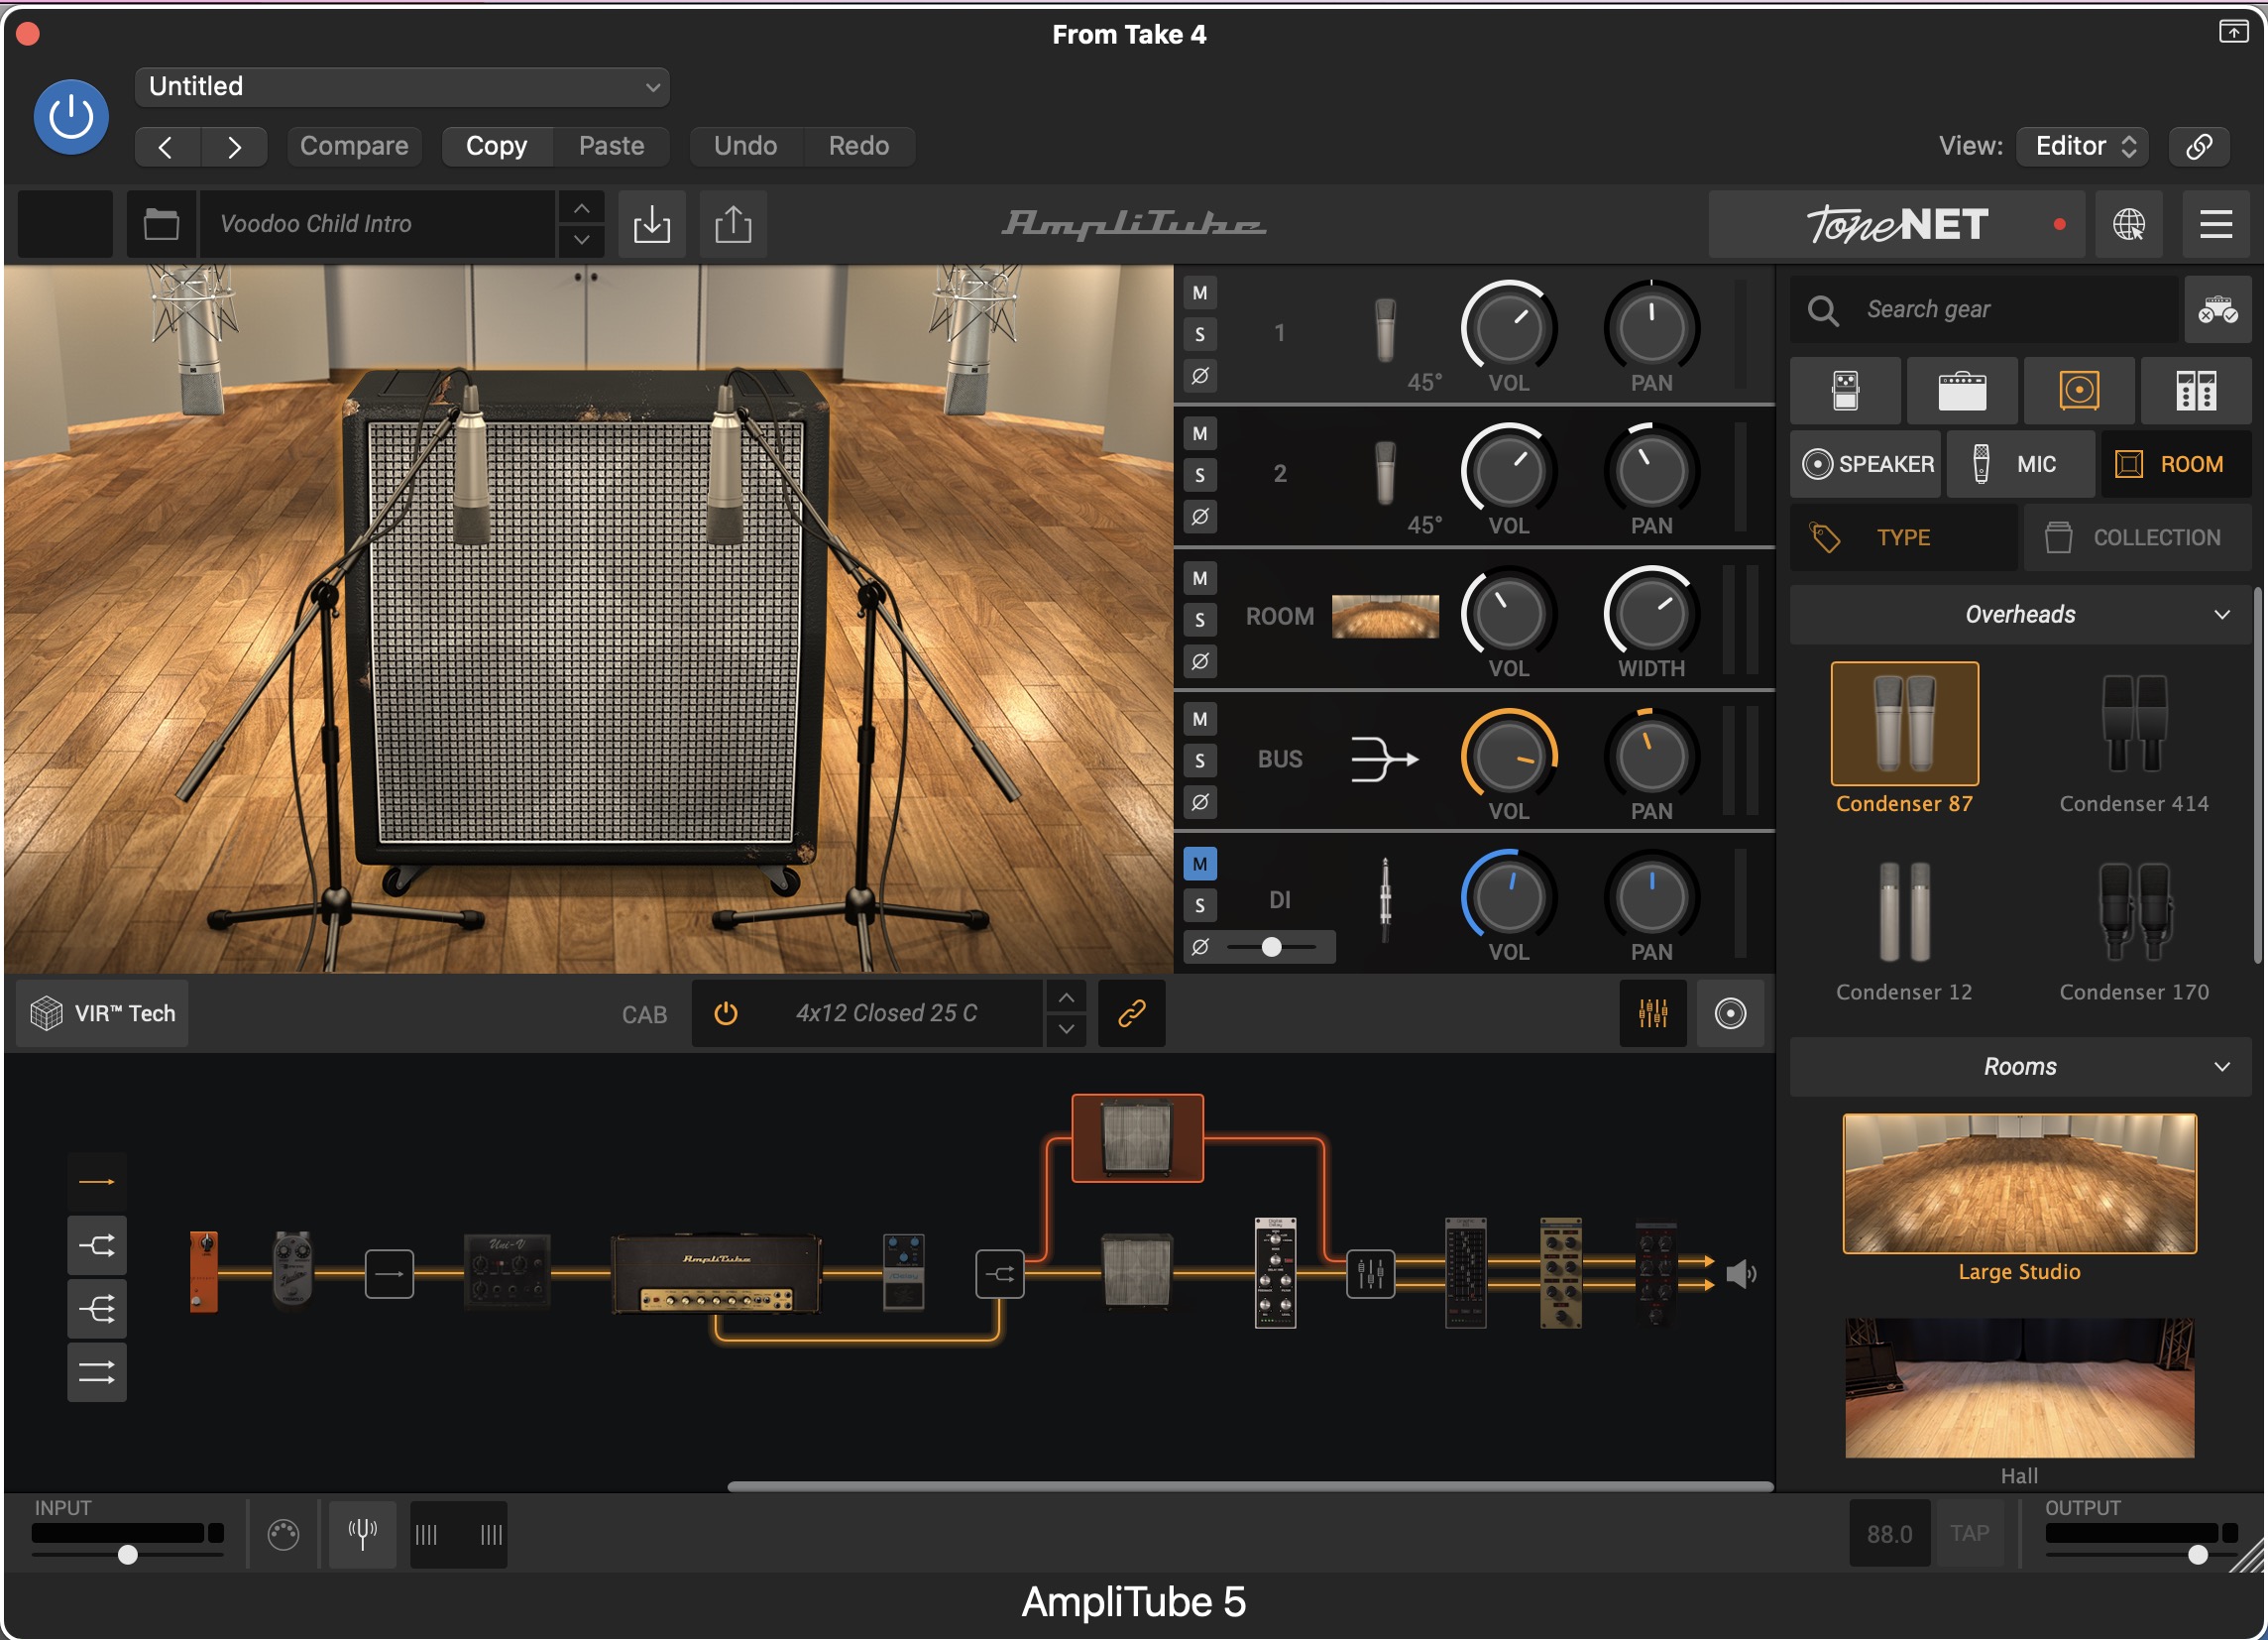Select the two parallel lines routing icon
The width and height of the screenshot is (2268, 1640).
tap(96, 1374)
